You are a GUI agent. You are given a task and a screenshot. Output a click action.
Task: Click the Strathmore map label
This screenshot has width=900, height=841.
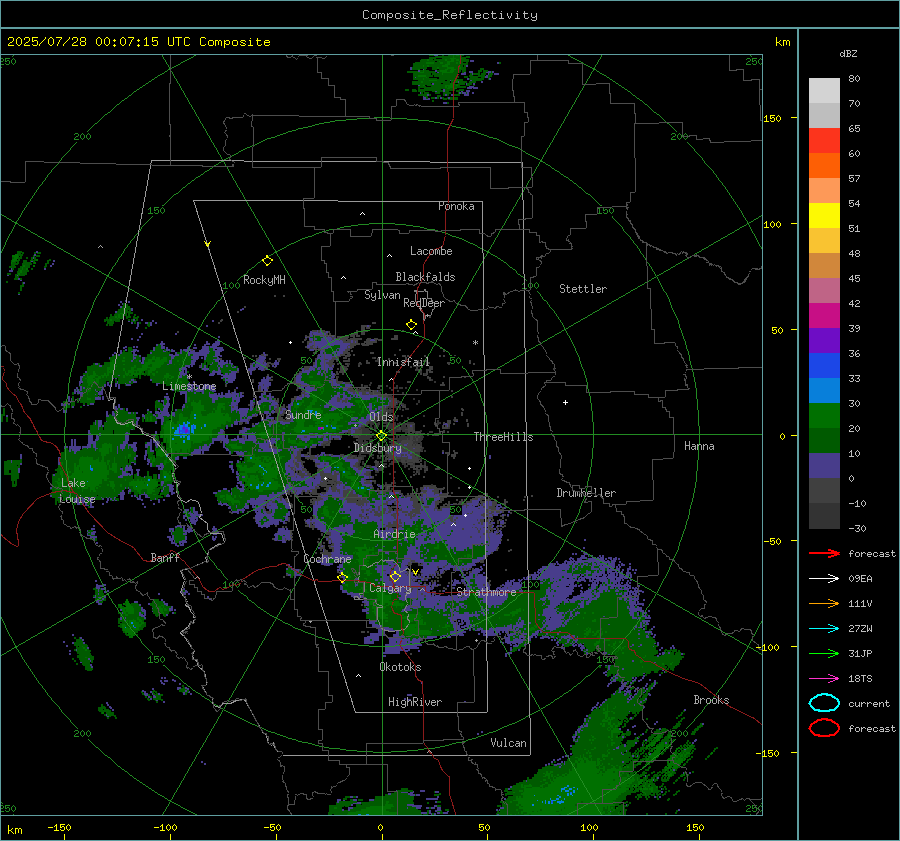486,592
